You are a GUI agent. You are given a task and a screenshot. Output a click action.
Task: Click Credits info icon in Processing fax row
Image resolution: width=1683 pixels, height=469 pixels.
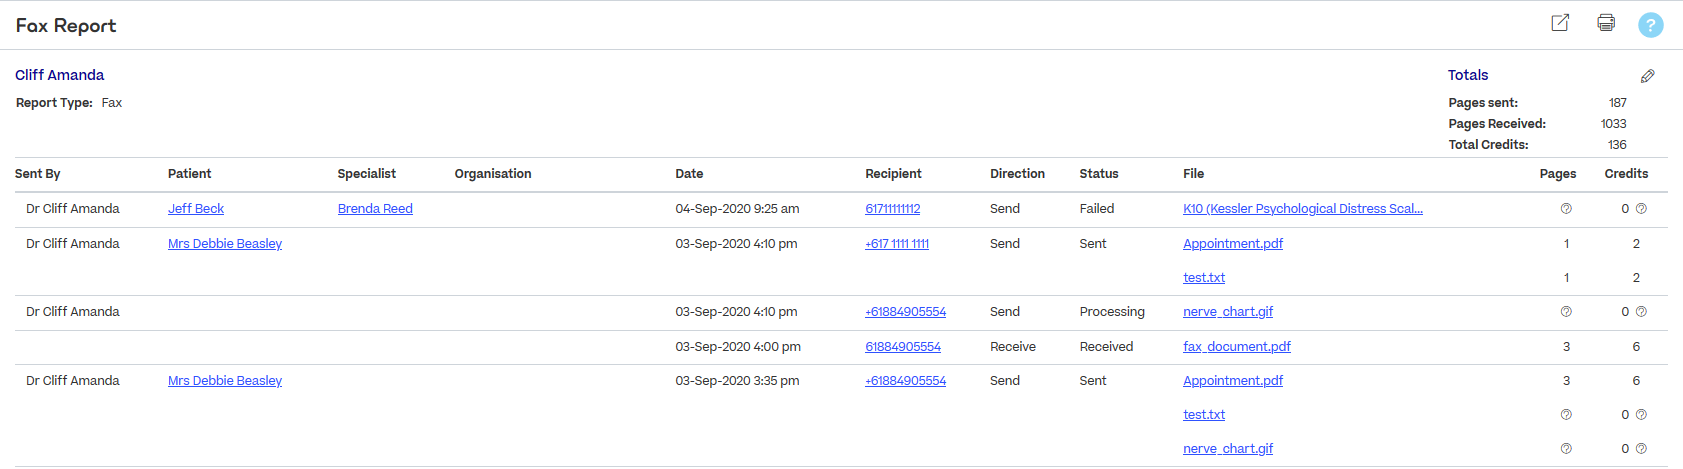1641,312
